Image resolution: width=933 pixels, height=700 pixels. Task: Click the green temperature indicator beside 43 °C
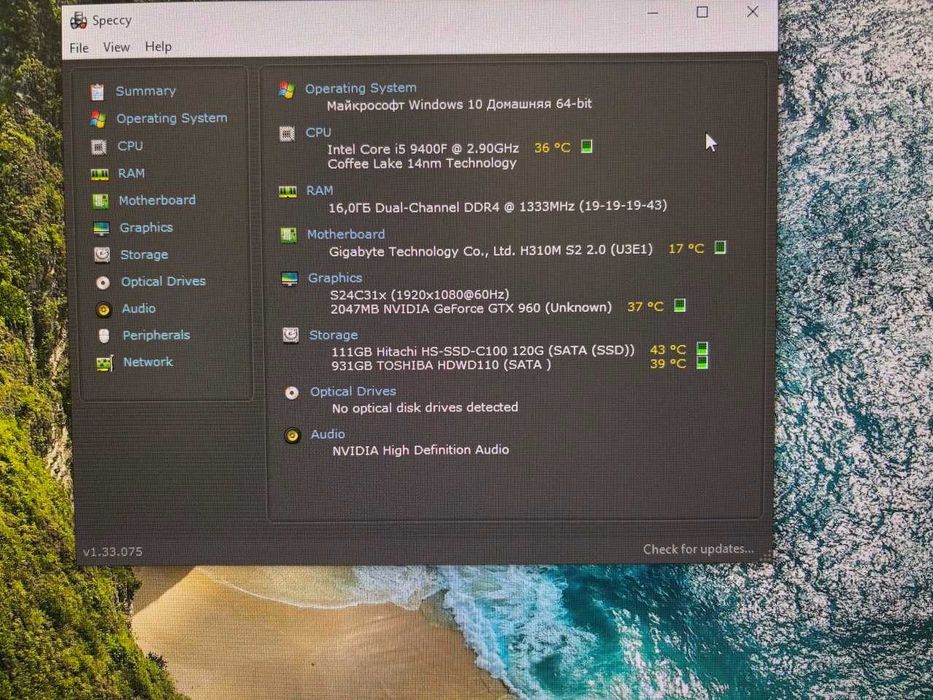(702, 348)
